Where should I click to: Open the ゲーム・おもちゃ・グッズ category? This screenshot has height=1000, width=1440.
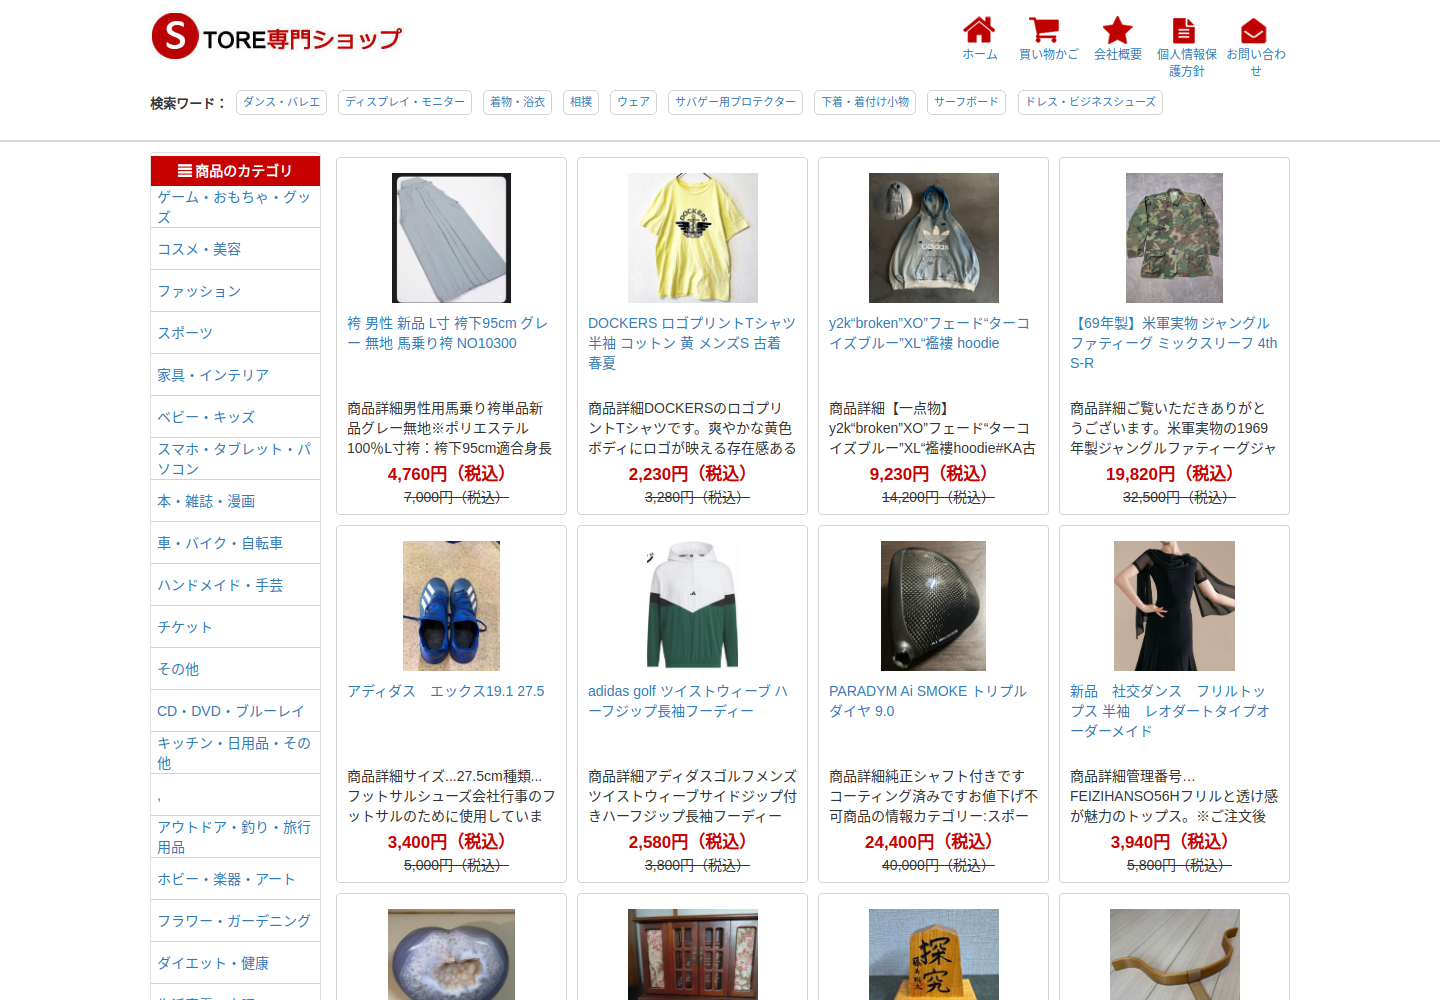coord(235,207)
